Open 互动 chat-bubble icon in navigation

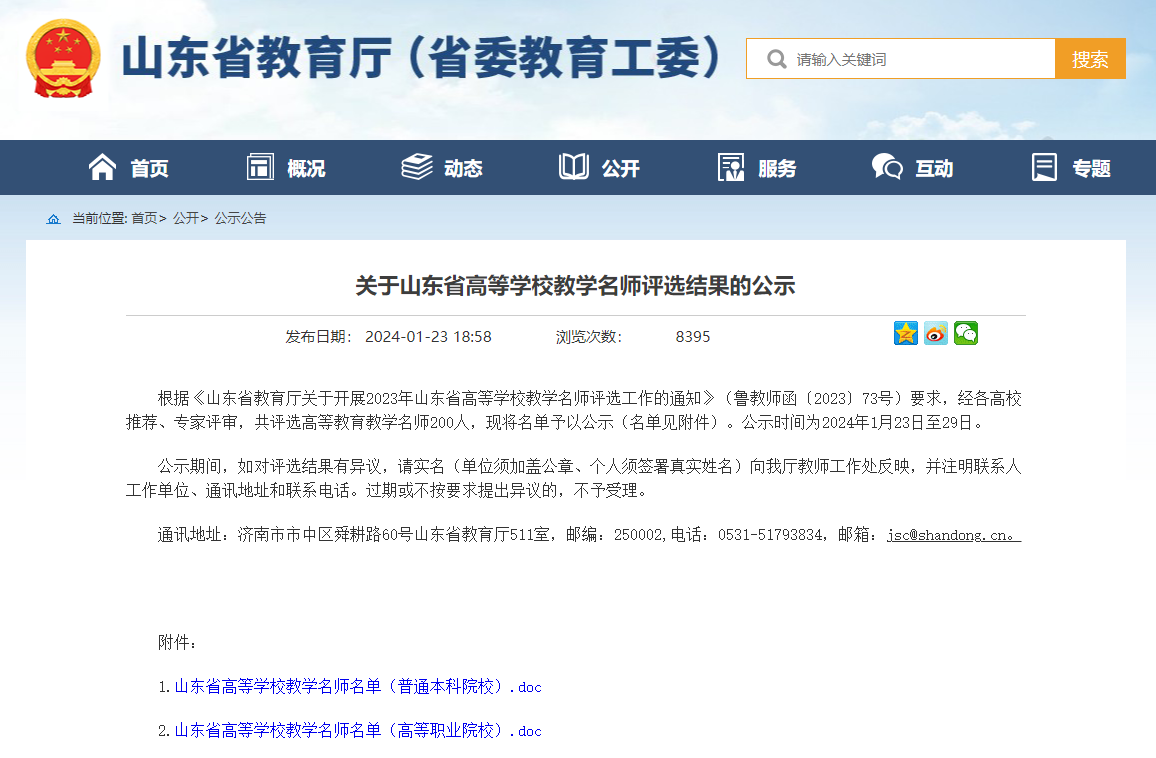tap(887, 168)
